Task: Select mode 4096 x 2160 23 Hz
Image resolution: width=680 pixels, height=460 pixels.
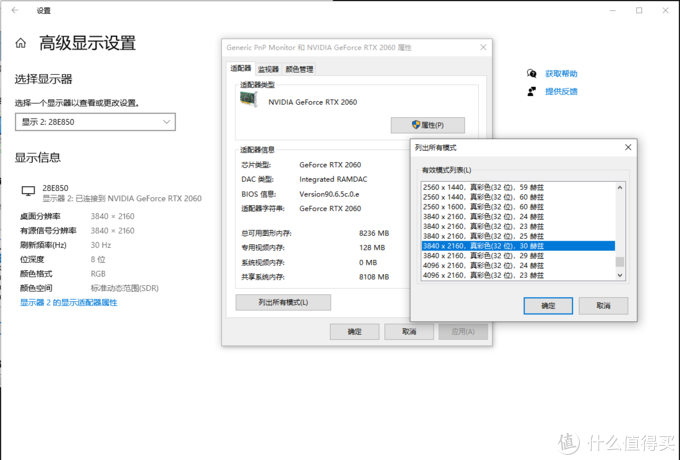Action: 518,275
